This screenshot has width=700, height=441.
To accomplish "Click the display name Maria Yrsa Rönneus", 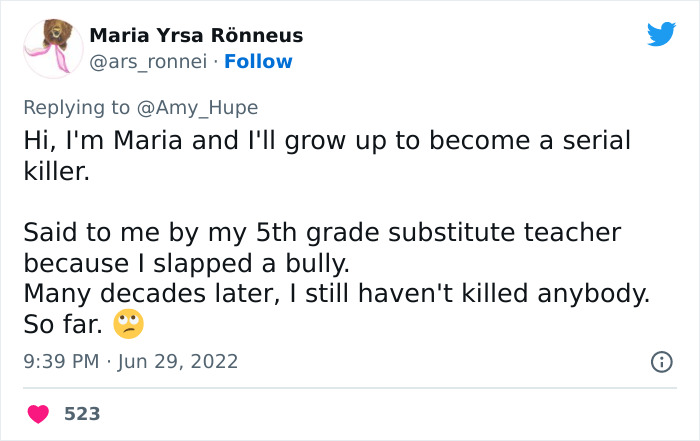I will coord(196,36).
